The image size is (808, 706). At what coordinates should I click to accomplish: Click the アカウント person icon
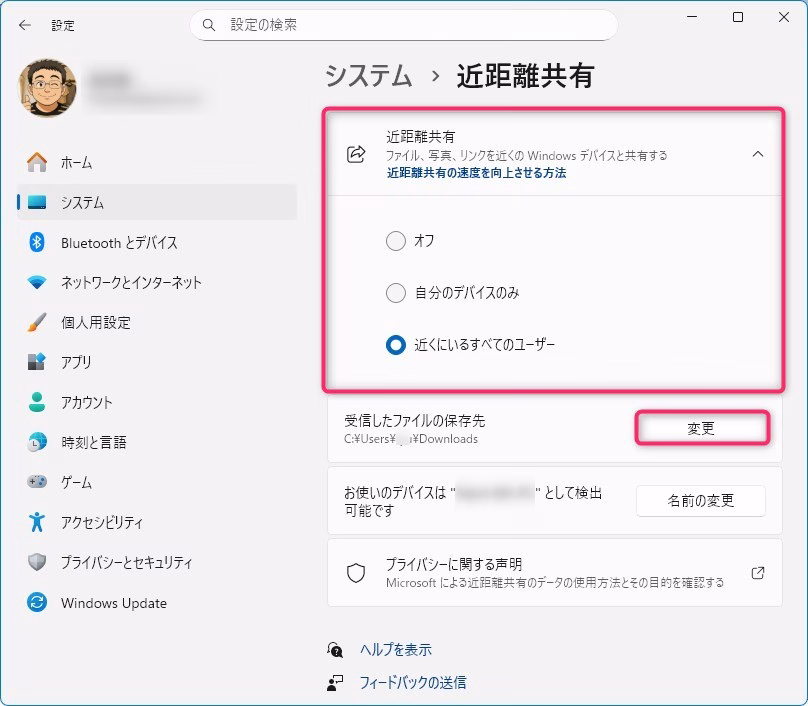click(37, 402)
